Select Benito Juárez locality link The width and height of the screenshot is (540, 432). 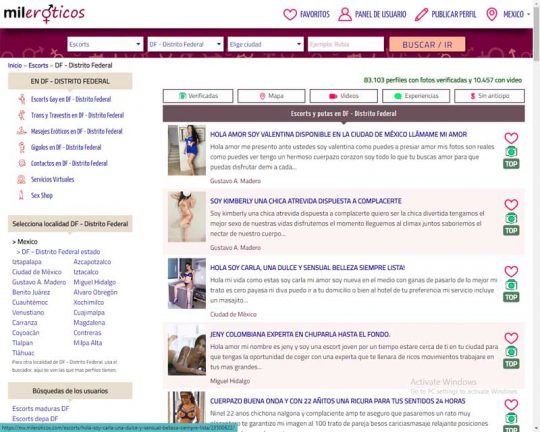click(31, 292)
